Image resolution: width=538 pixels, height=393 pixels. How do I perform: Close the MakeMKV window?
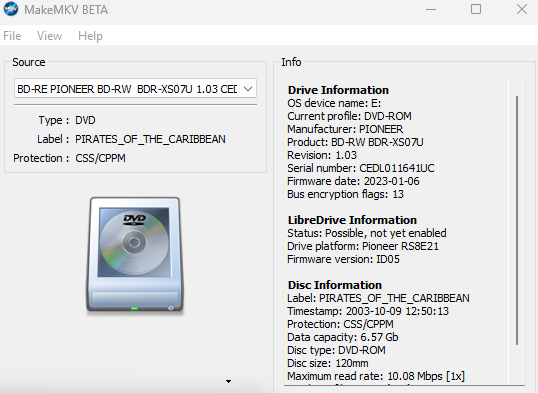[x=522, y=9]
